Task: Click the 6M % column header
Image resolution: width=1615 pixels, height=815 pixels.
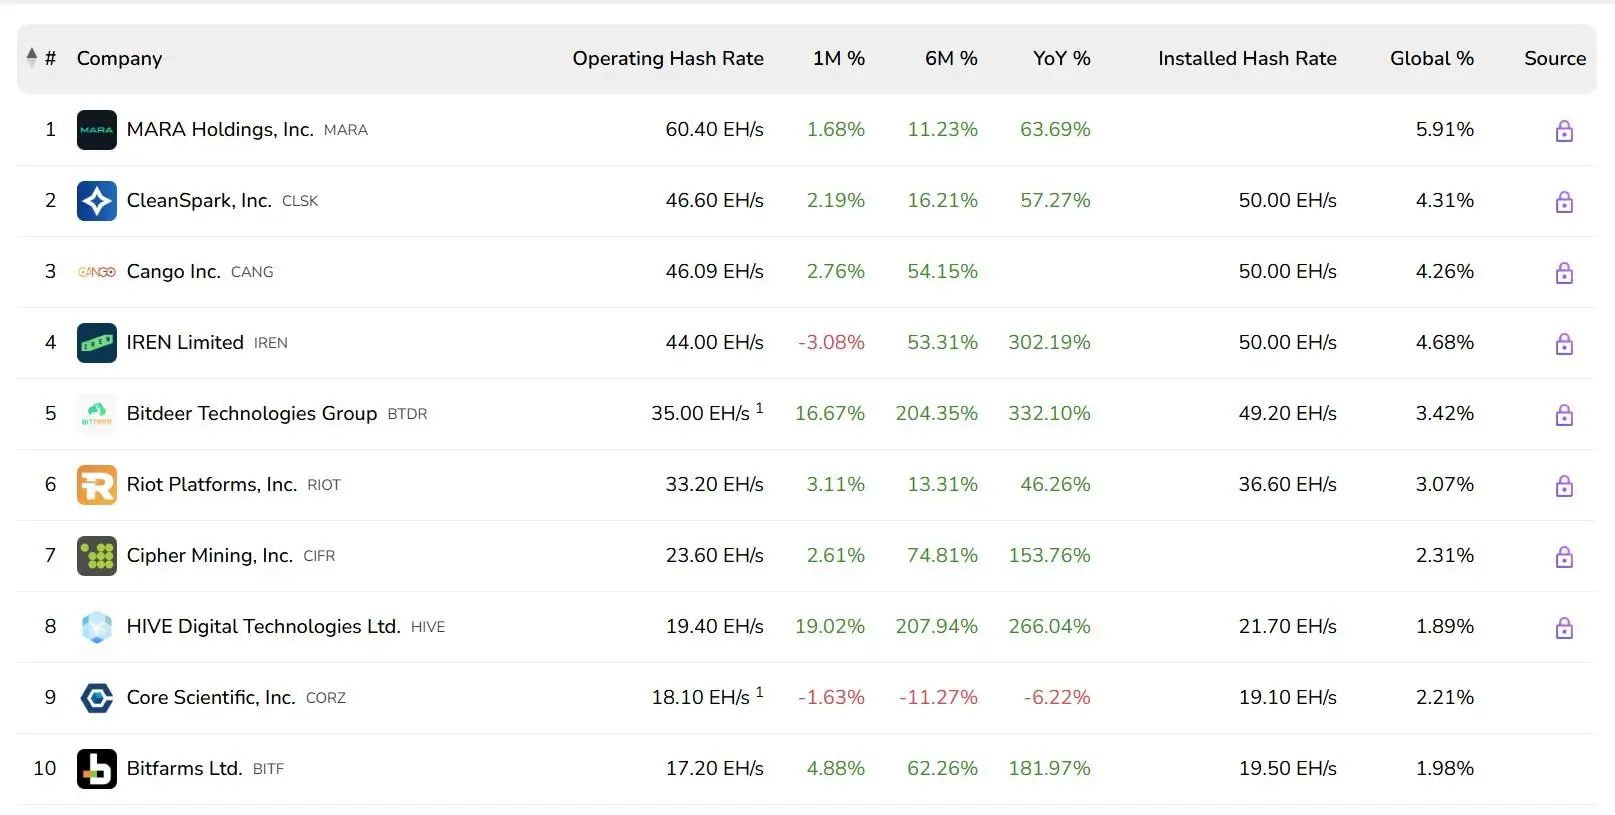Action: click(950, 58)
